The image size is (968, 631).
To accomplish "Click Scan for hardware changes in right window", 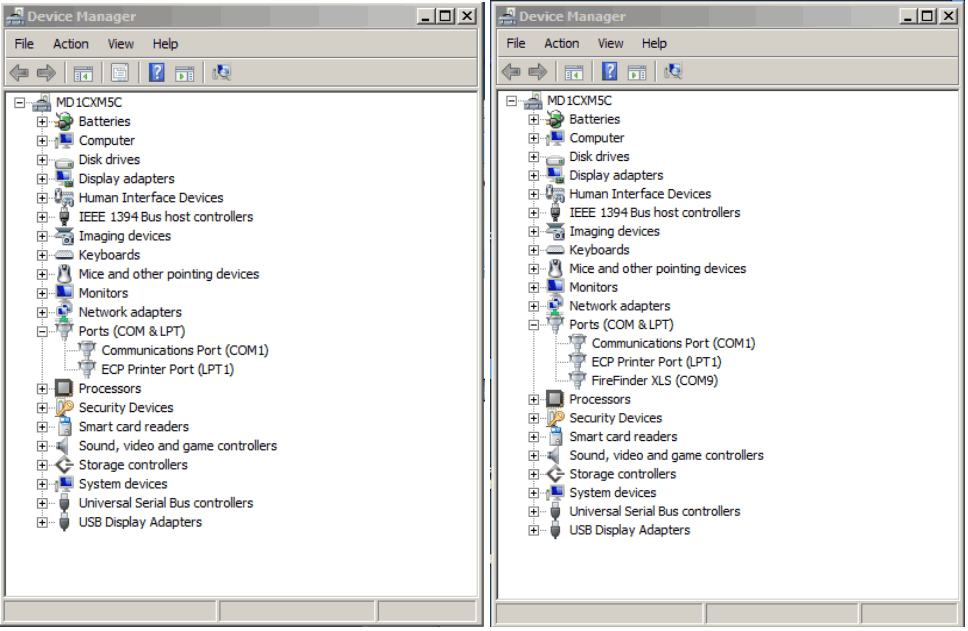I will click(x=673, y=72).
